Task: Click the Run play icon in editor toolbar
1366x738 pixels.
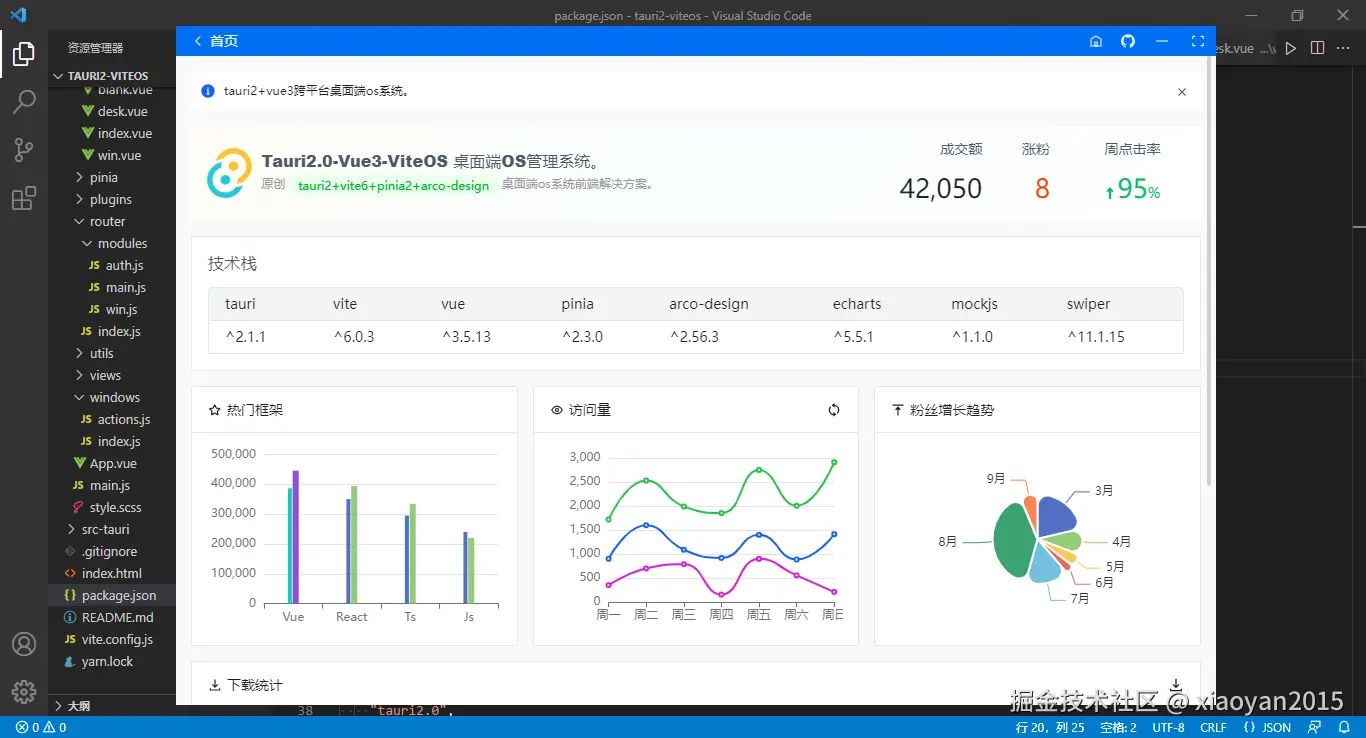Action: (1291, 48)
